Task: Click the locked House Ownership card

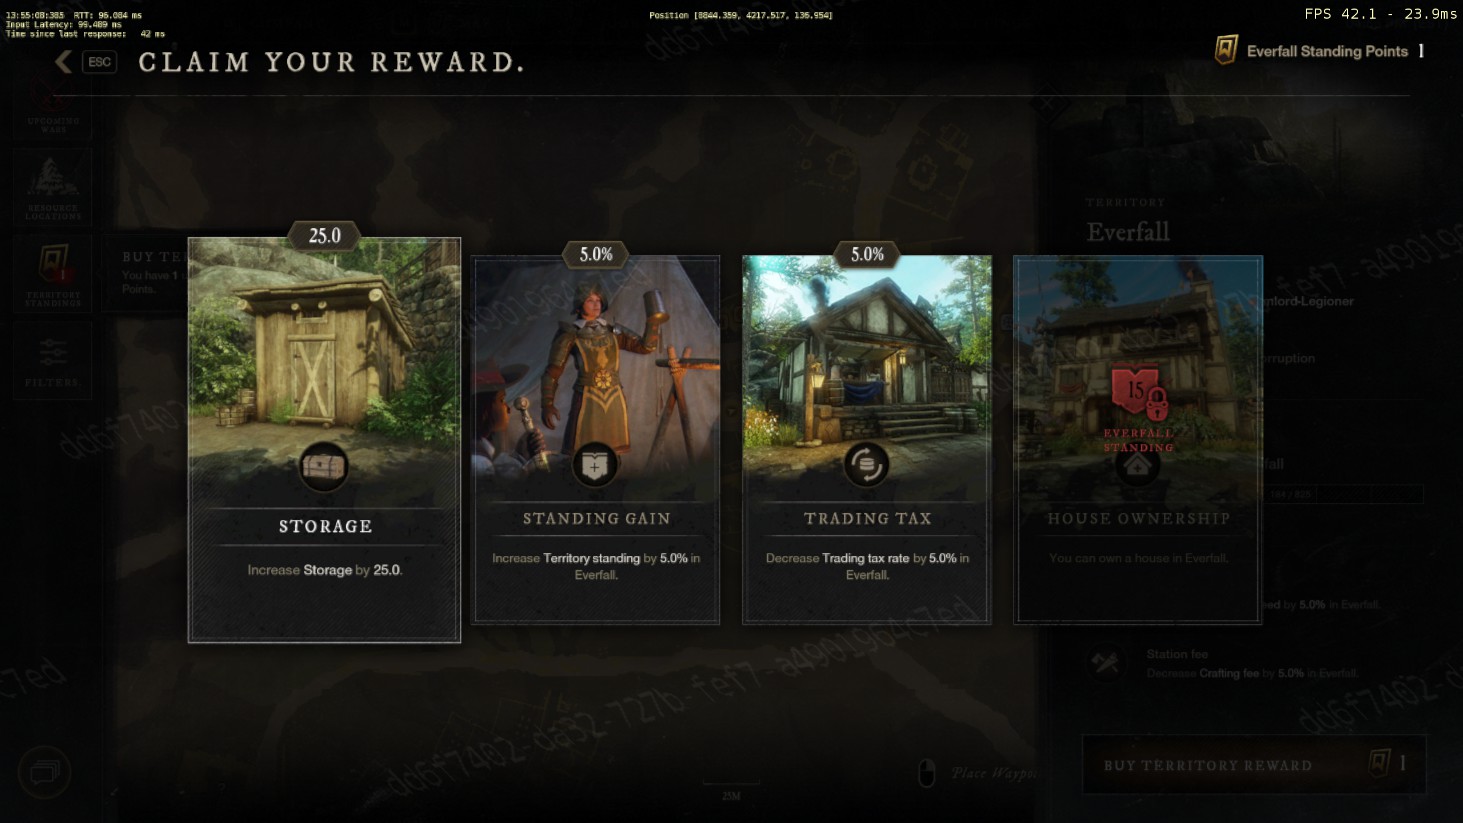Action: click(1138, 440)
